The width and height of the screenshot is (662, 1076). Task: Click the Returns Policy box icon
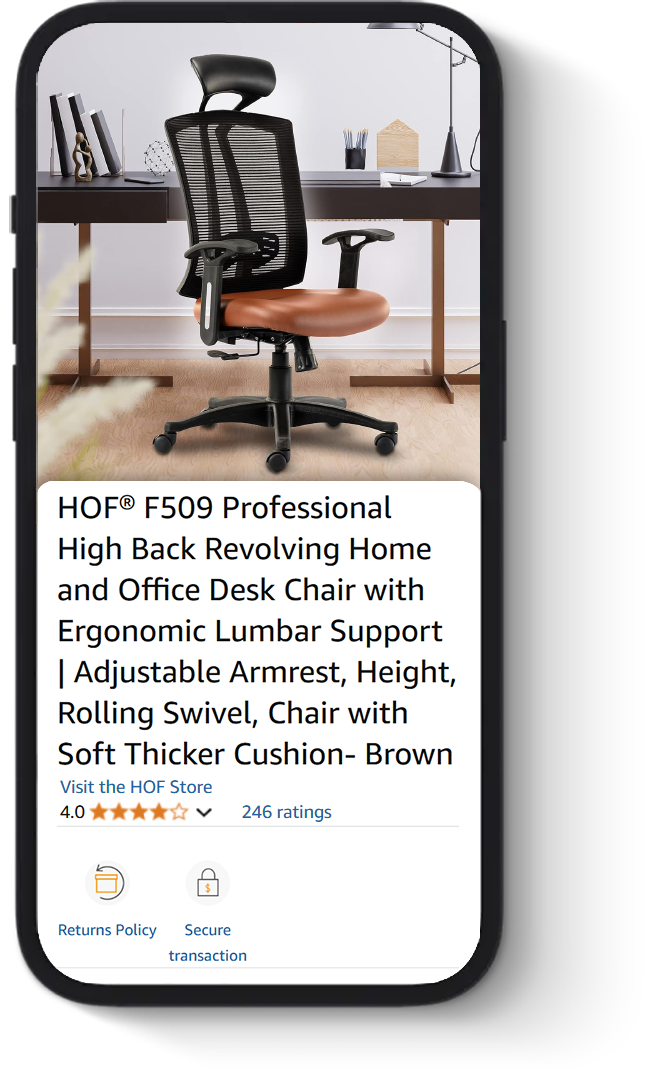(107, 882)
